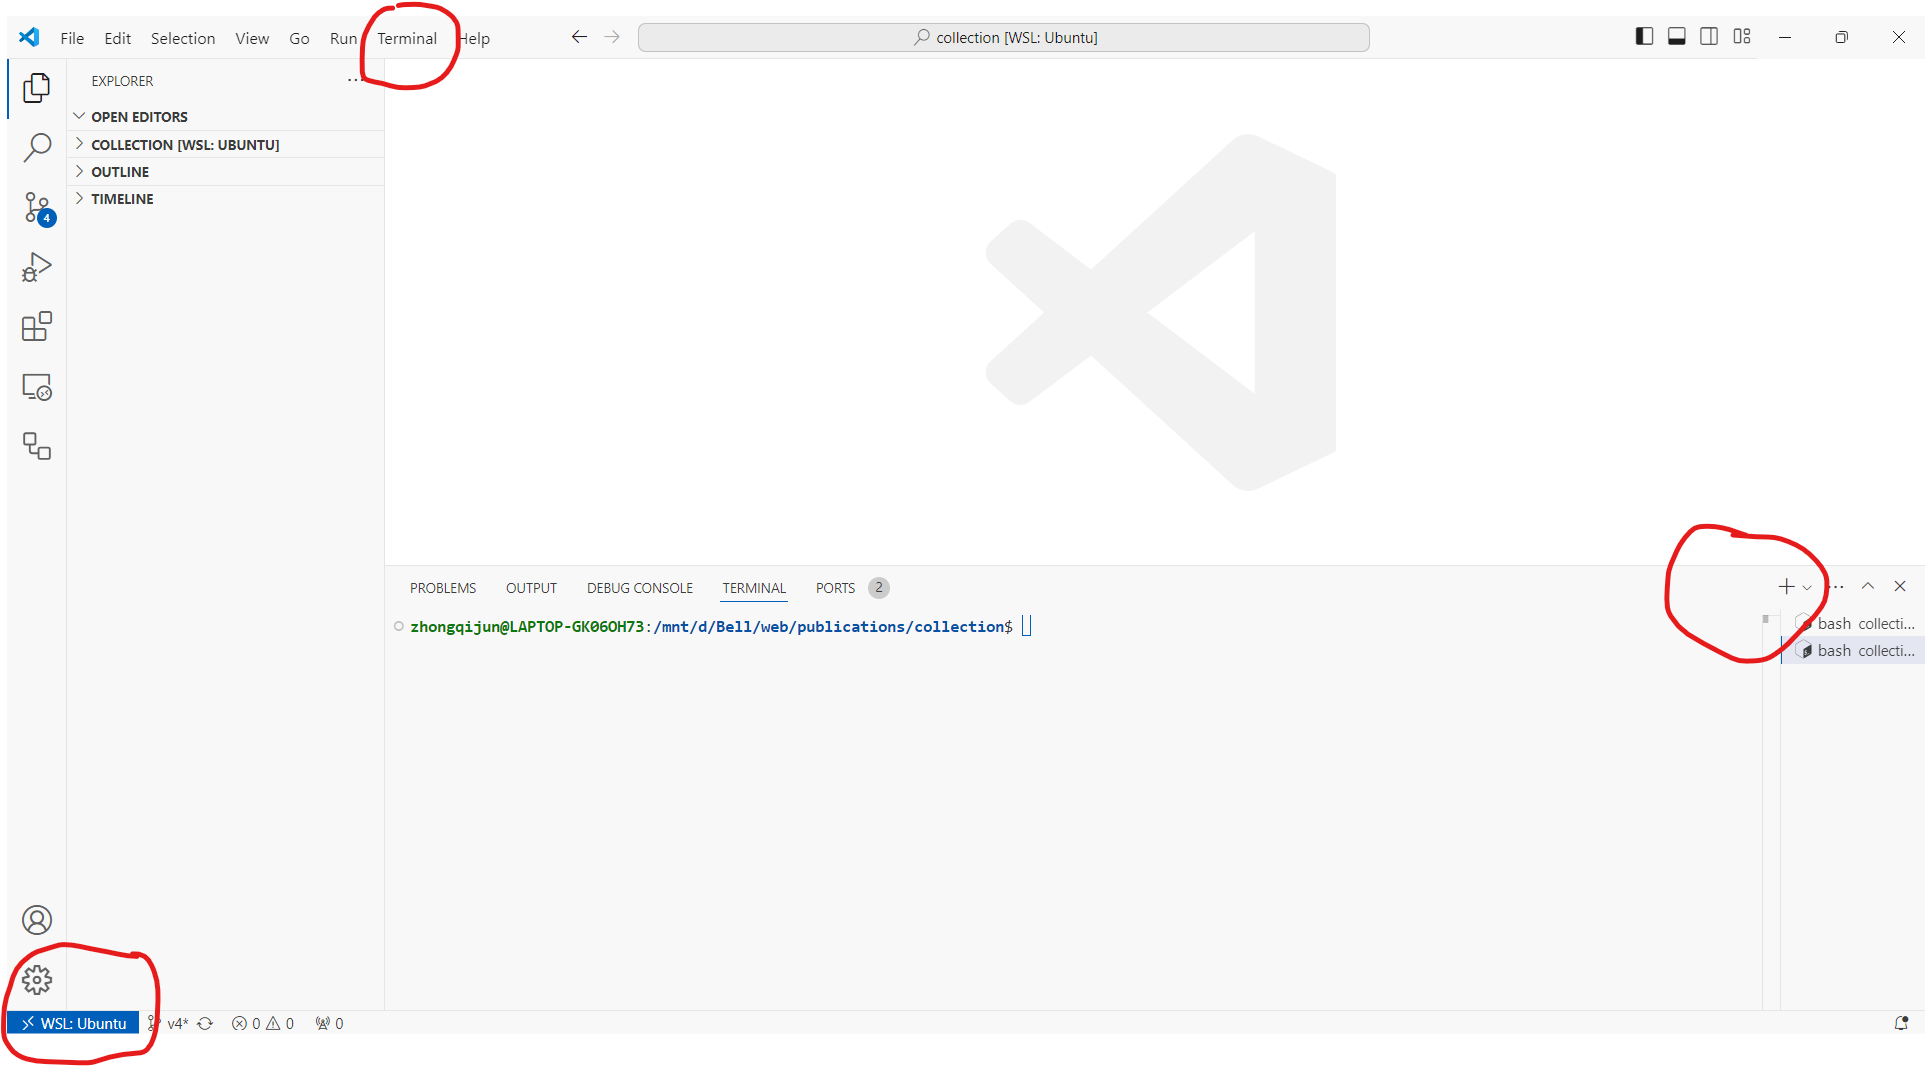1925x1066 pixels.
Task: Toggle the secondary side bar layout icon
Action: pos(1709,37)
